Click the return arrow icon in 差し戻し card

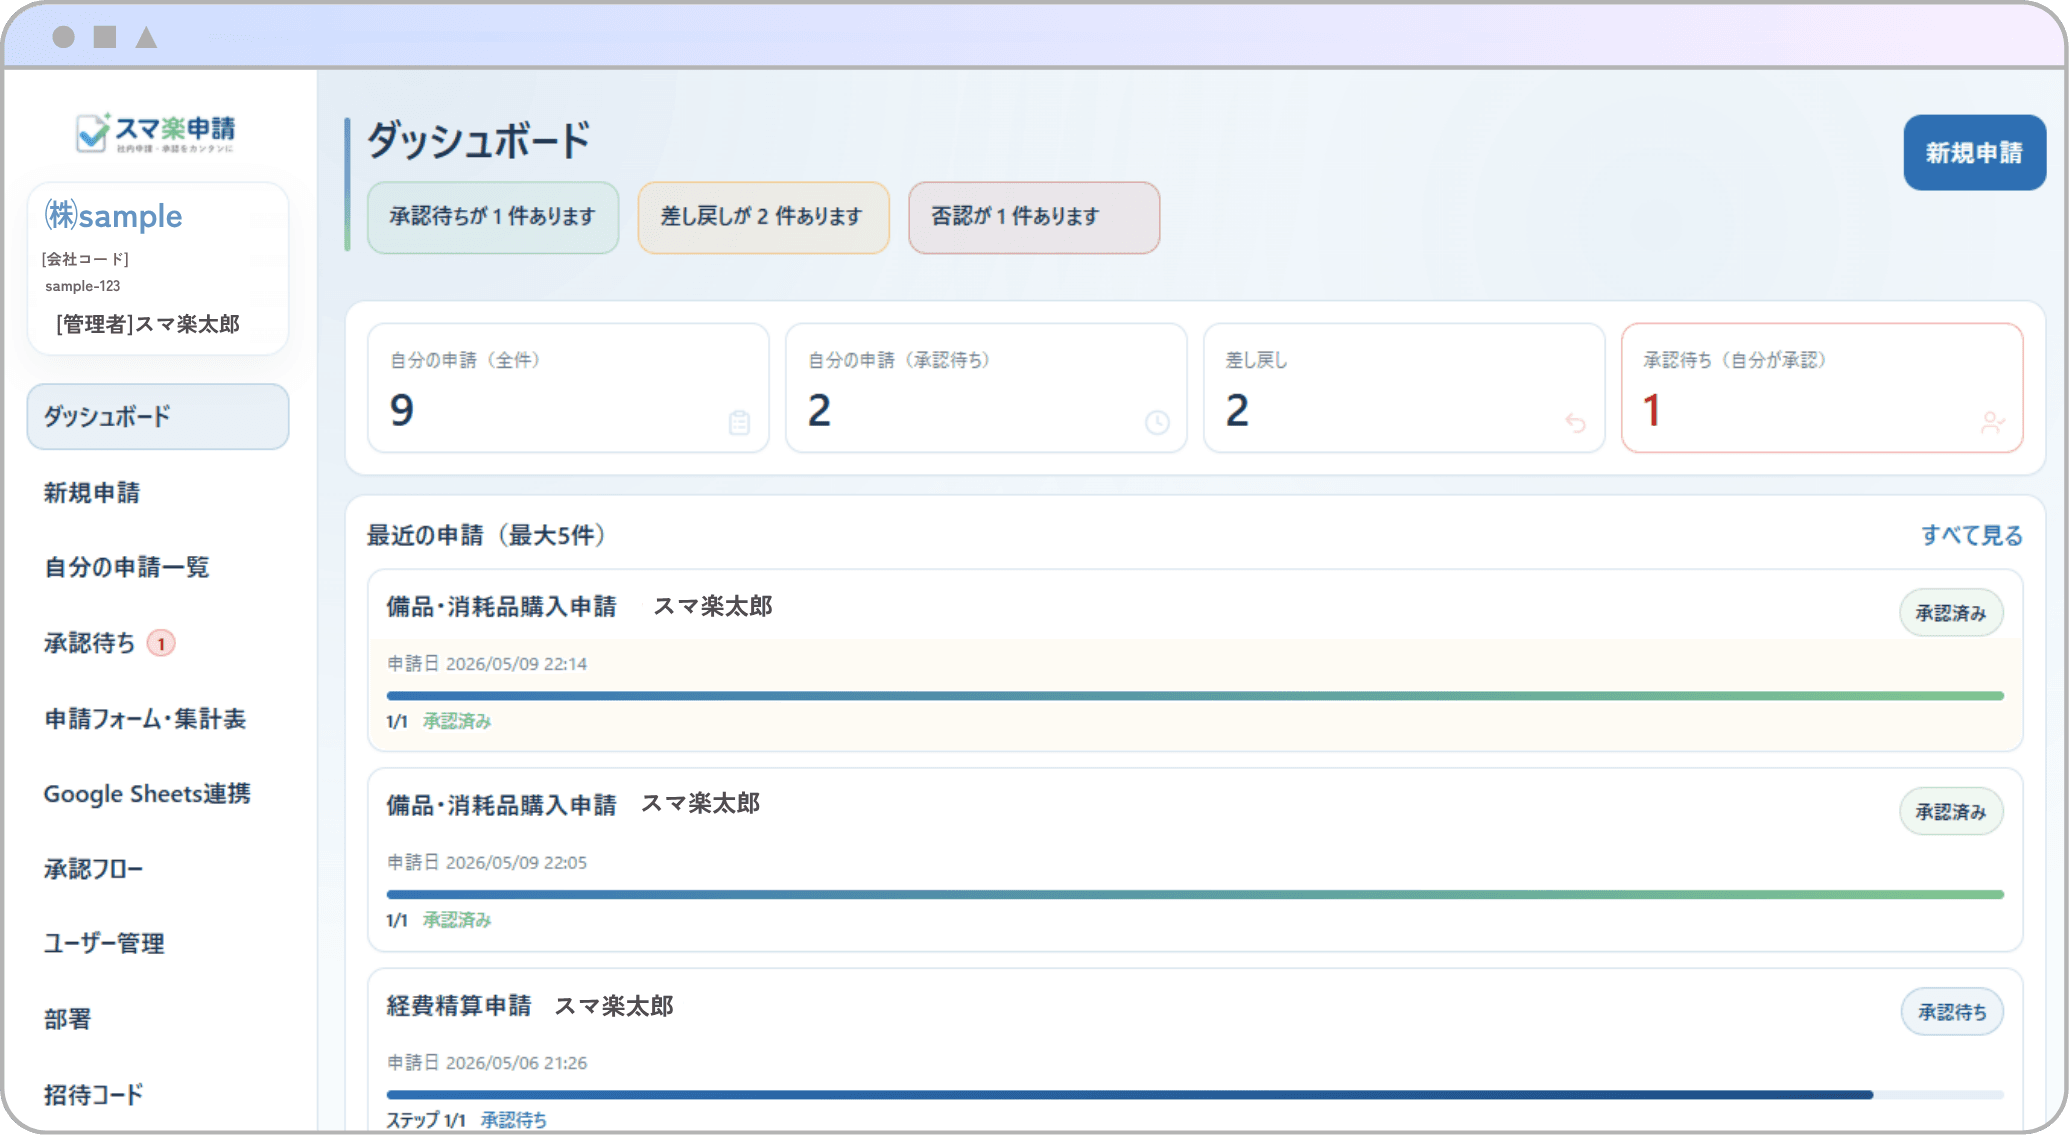coord(1575,423)
